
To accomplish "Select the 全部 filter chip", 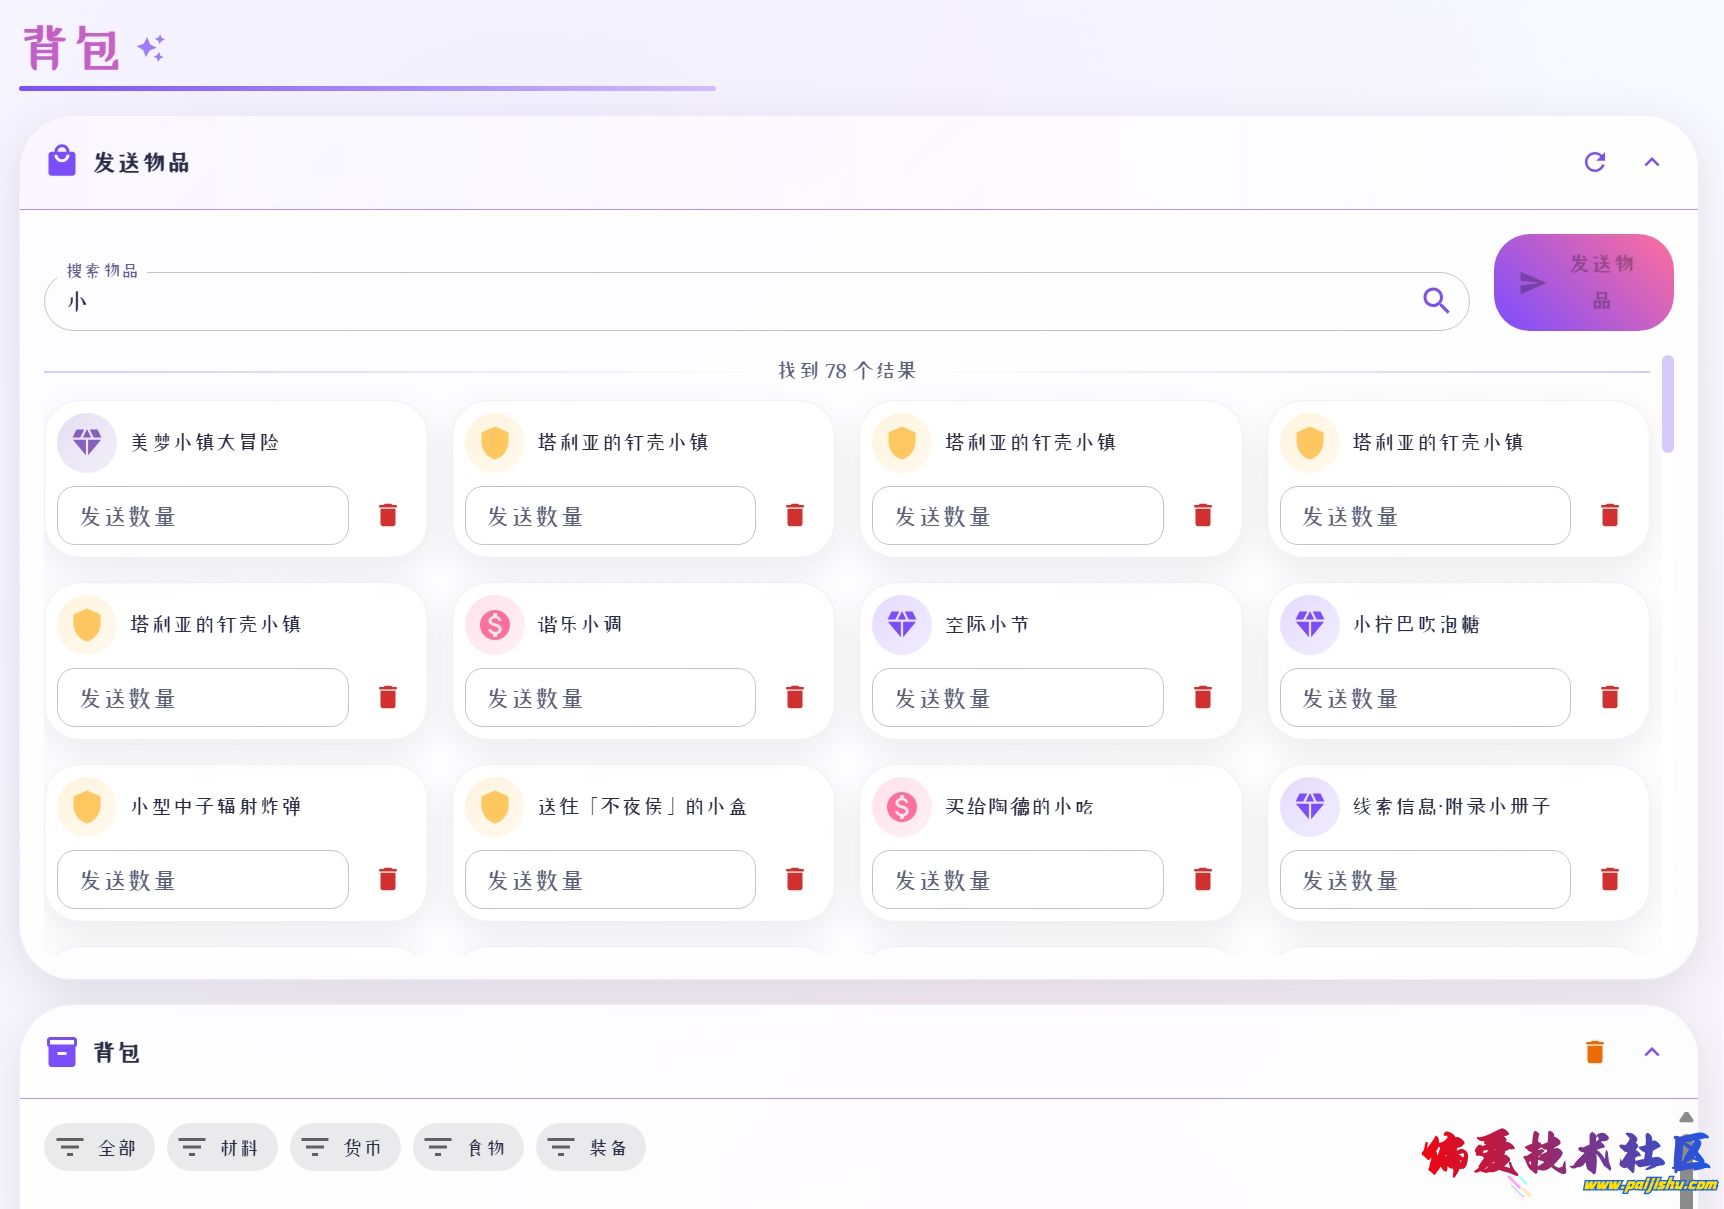I will point(99,1147).
